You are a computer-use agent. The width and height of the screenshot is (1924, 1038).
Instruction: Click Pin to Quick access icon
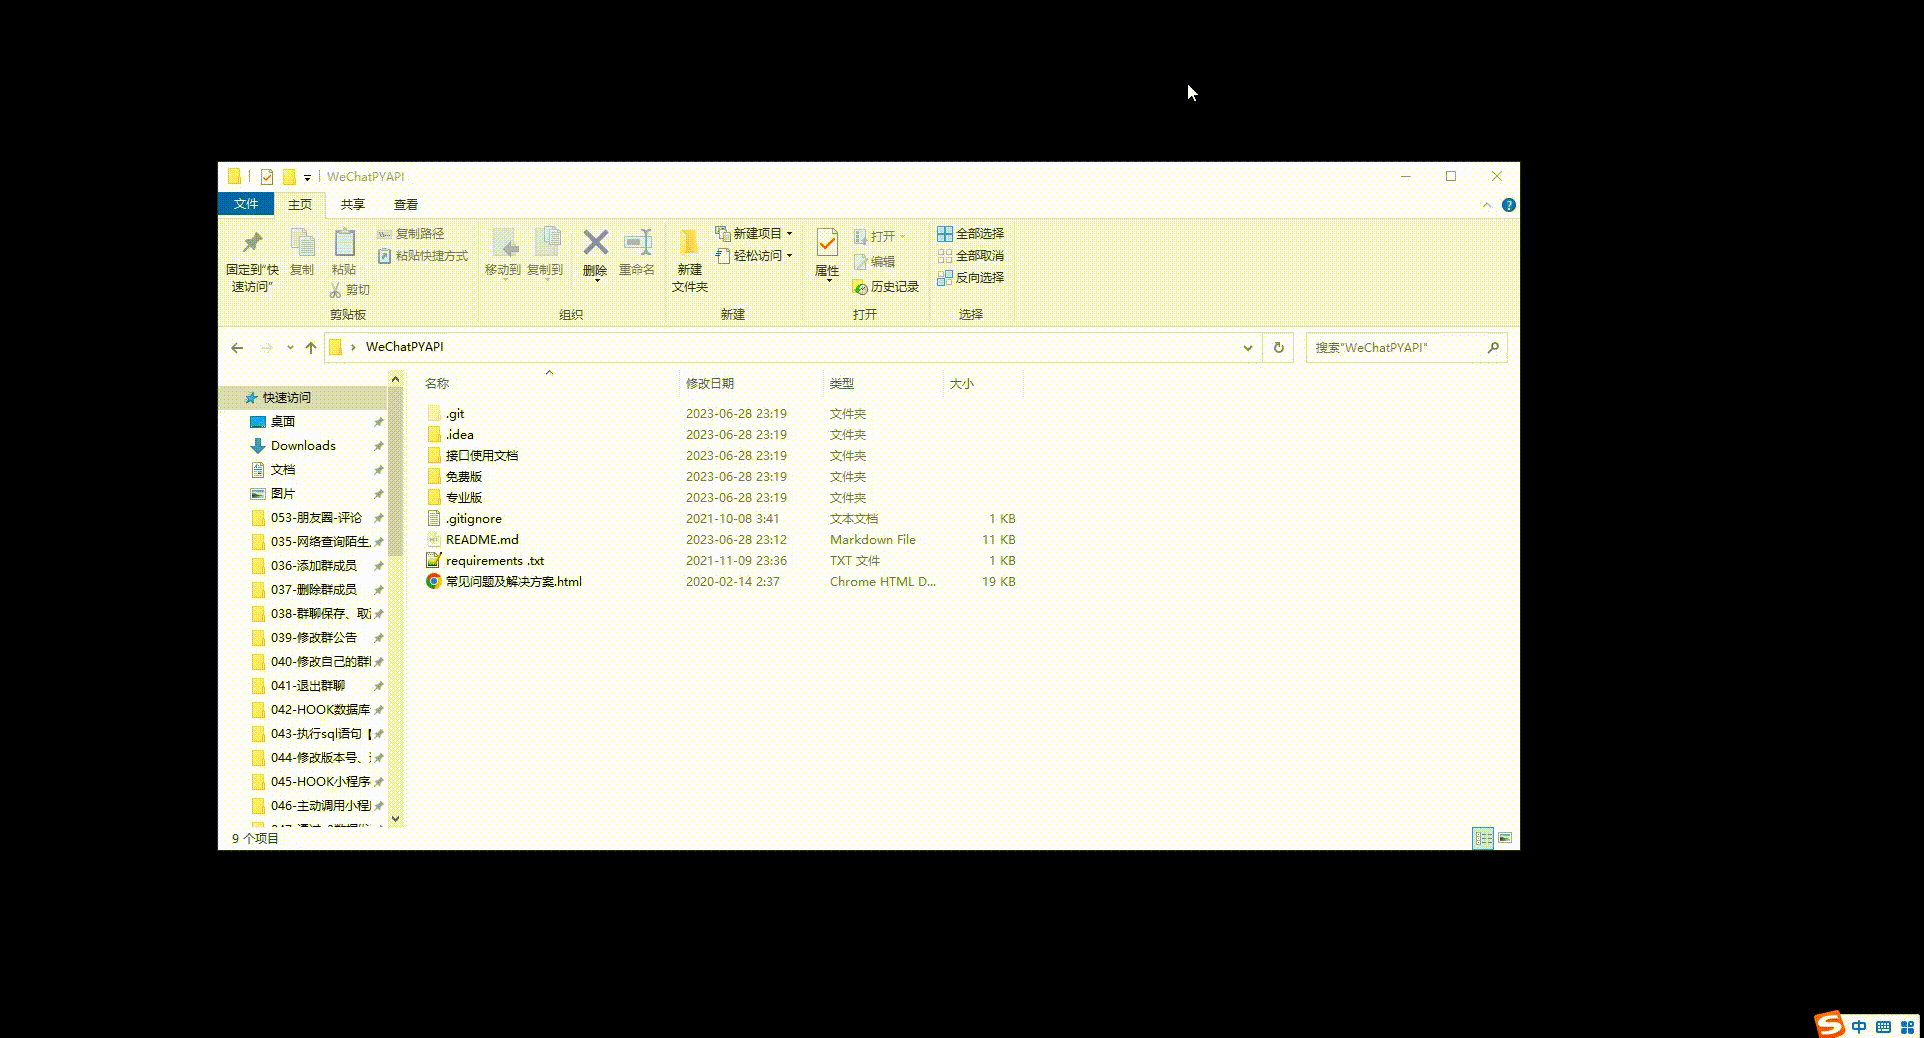pyautogui.click(x=252, y=243)
